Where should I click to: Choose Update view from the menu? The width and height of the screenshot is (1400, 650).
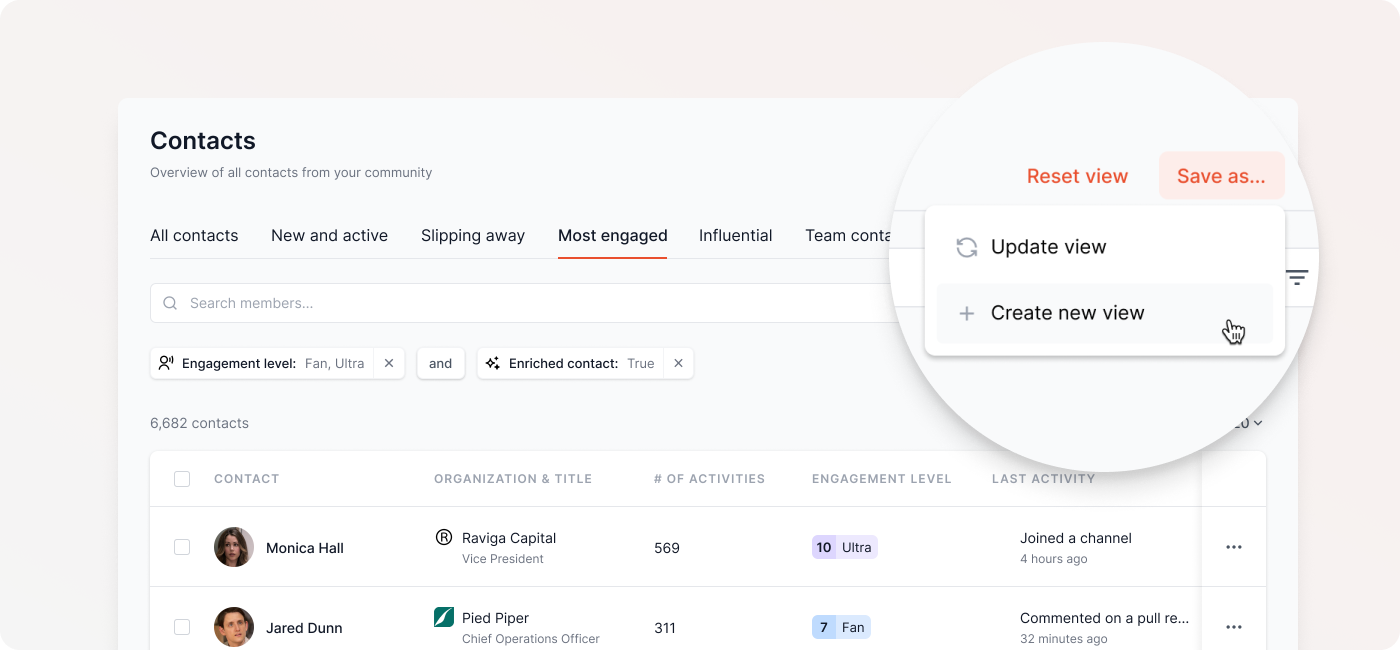[1105, 247]
